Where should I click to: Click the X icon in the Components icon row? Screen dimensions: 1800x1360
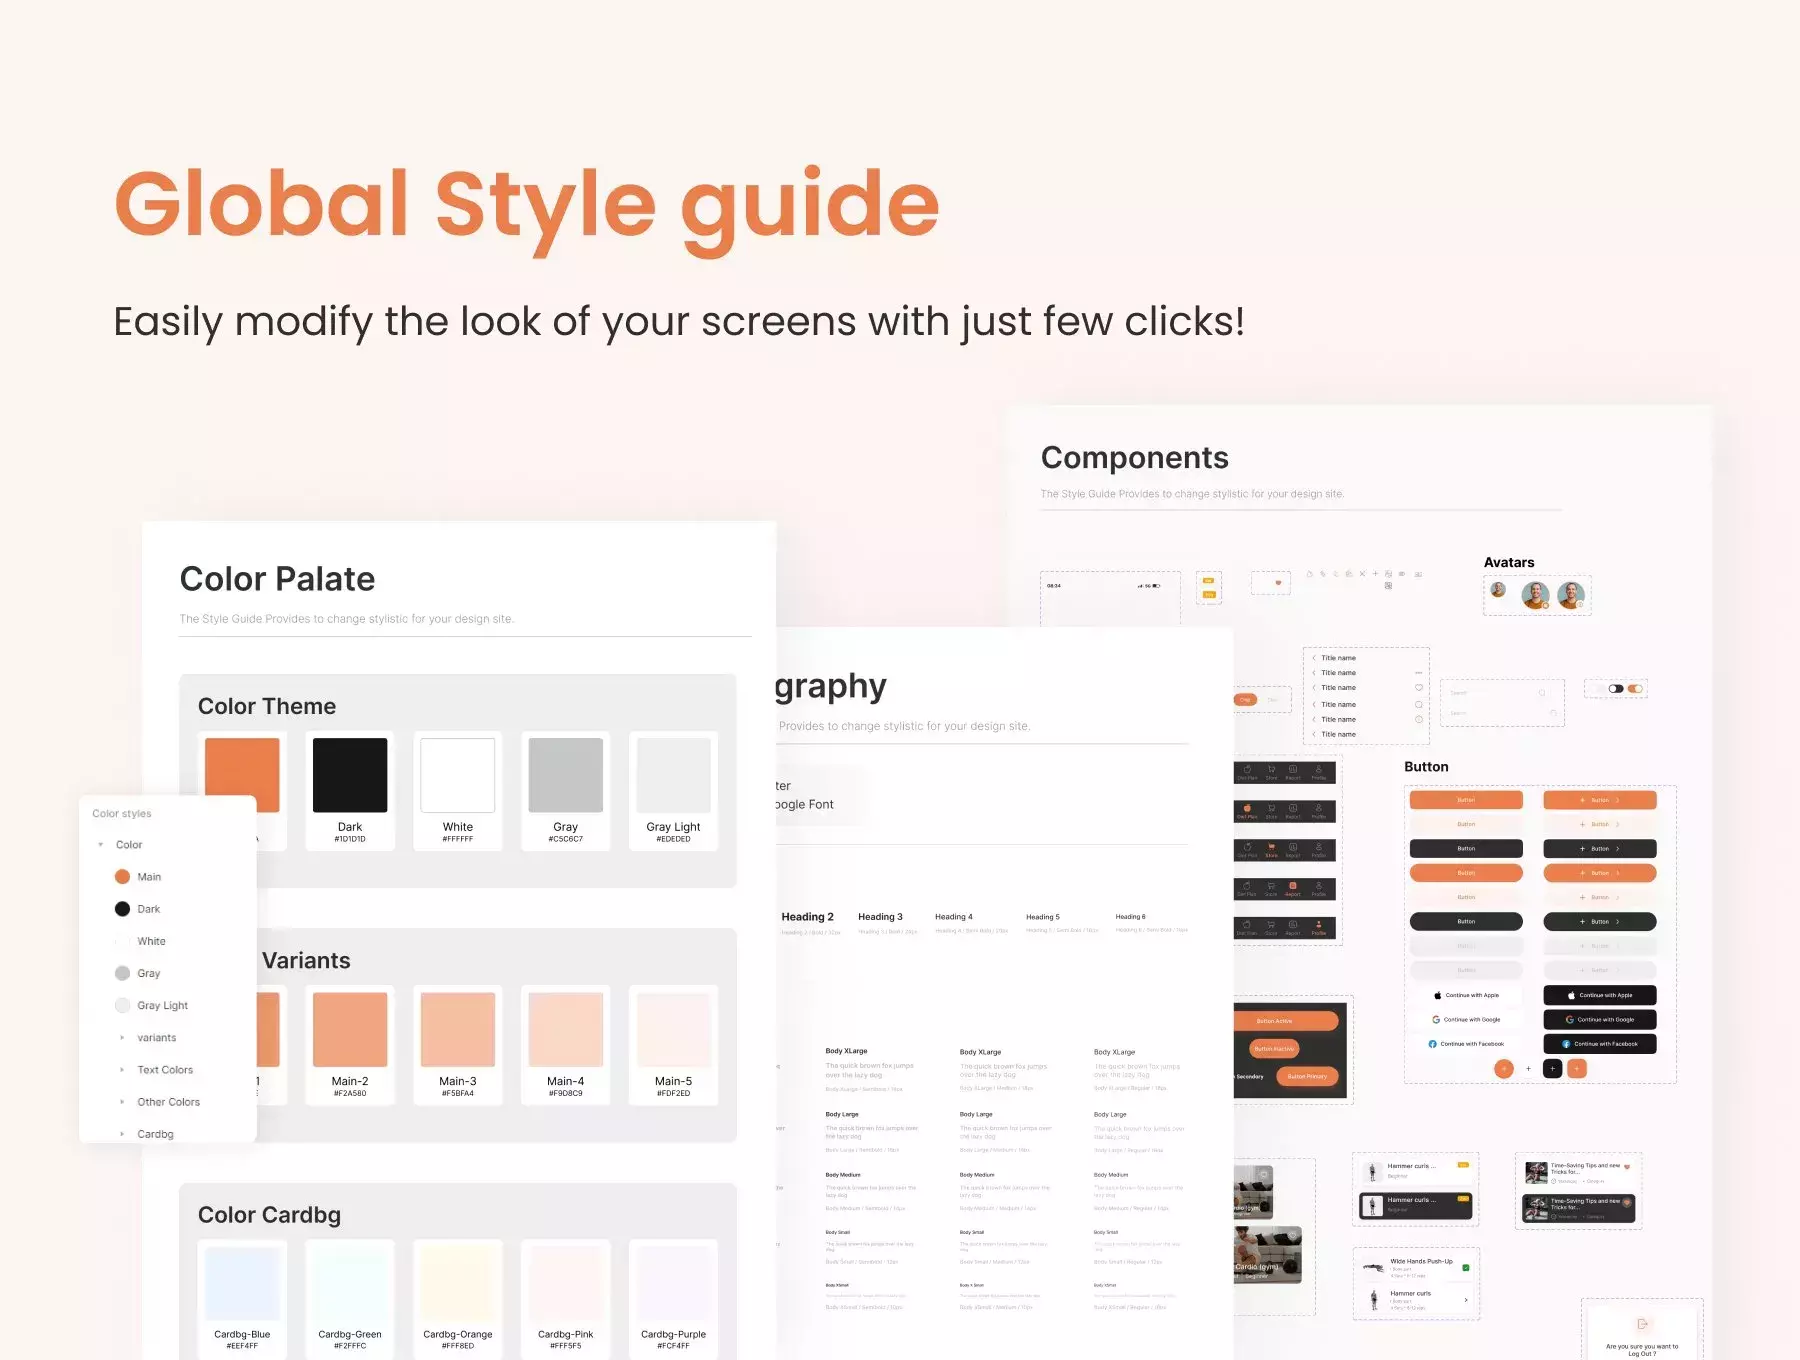click(1362, 574)
